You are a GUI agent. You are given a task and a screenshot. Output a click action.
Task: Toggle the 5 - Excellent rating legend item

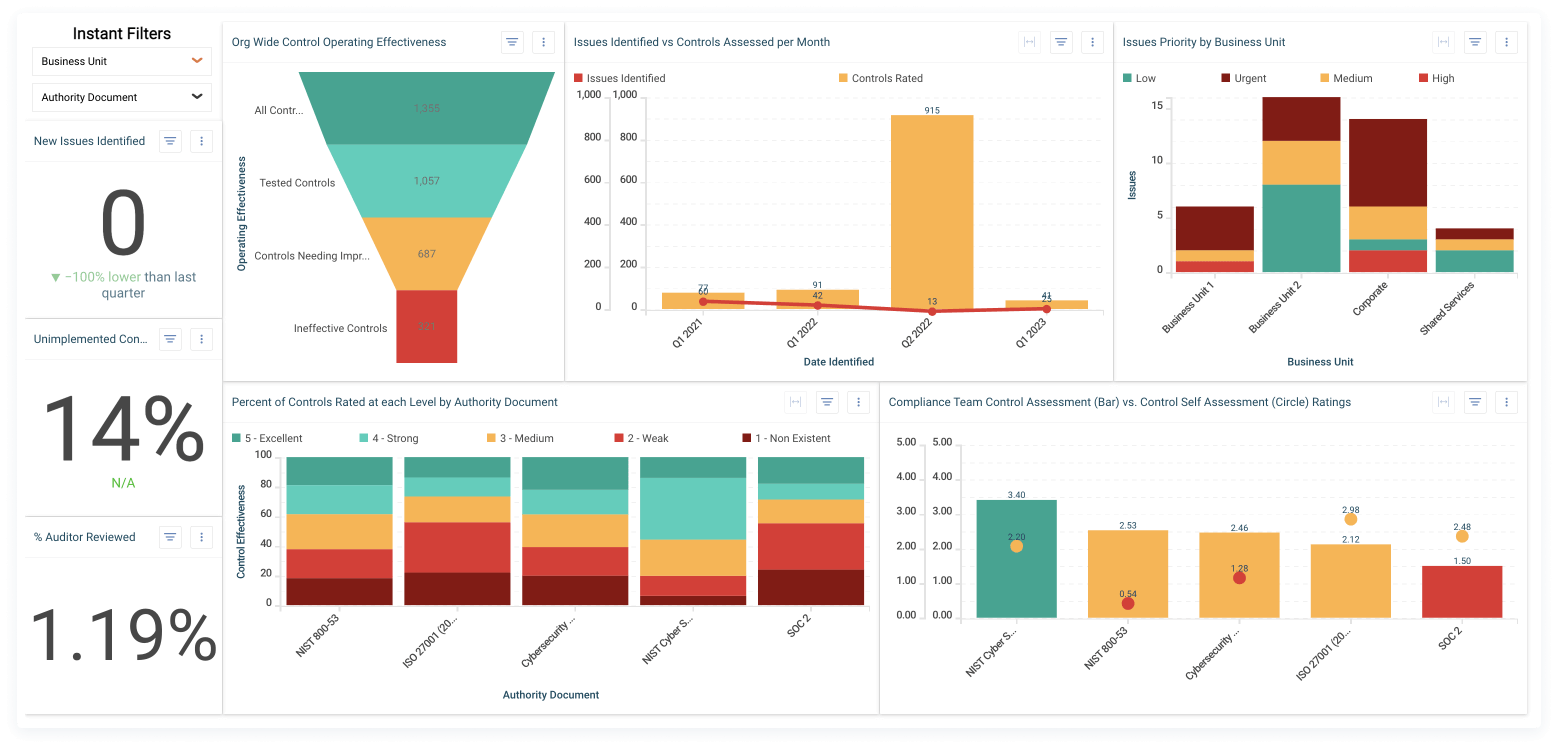coord(270,437)
